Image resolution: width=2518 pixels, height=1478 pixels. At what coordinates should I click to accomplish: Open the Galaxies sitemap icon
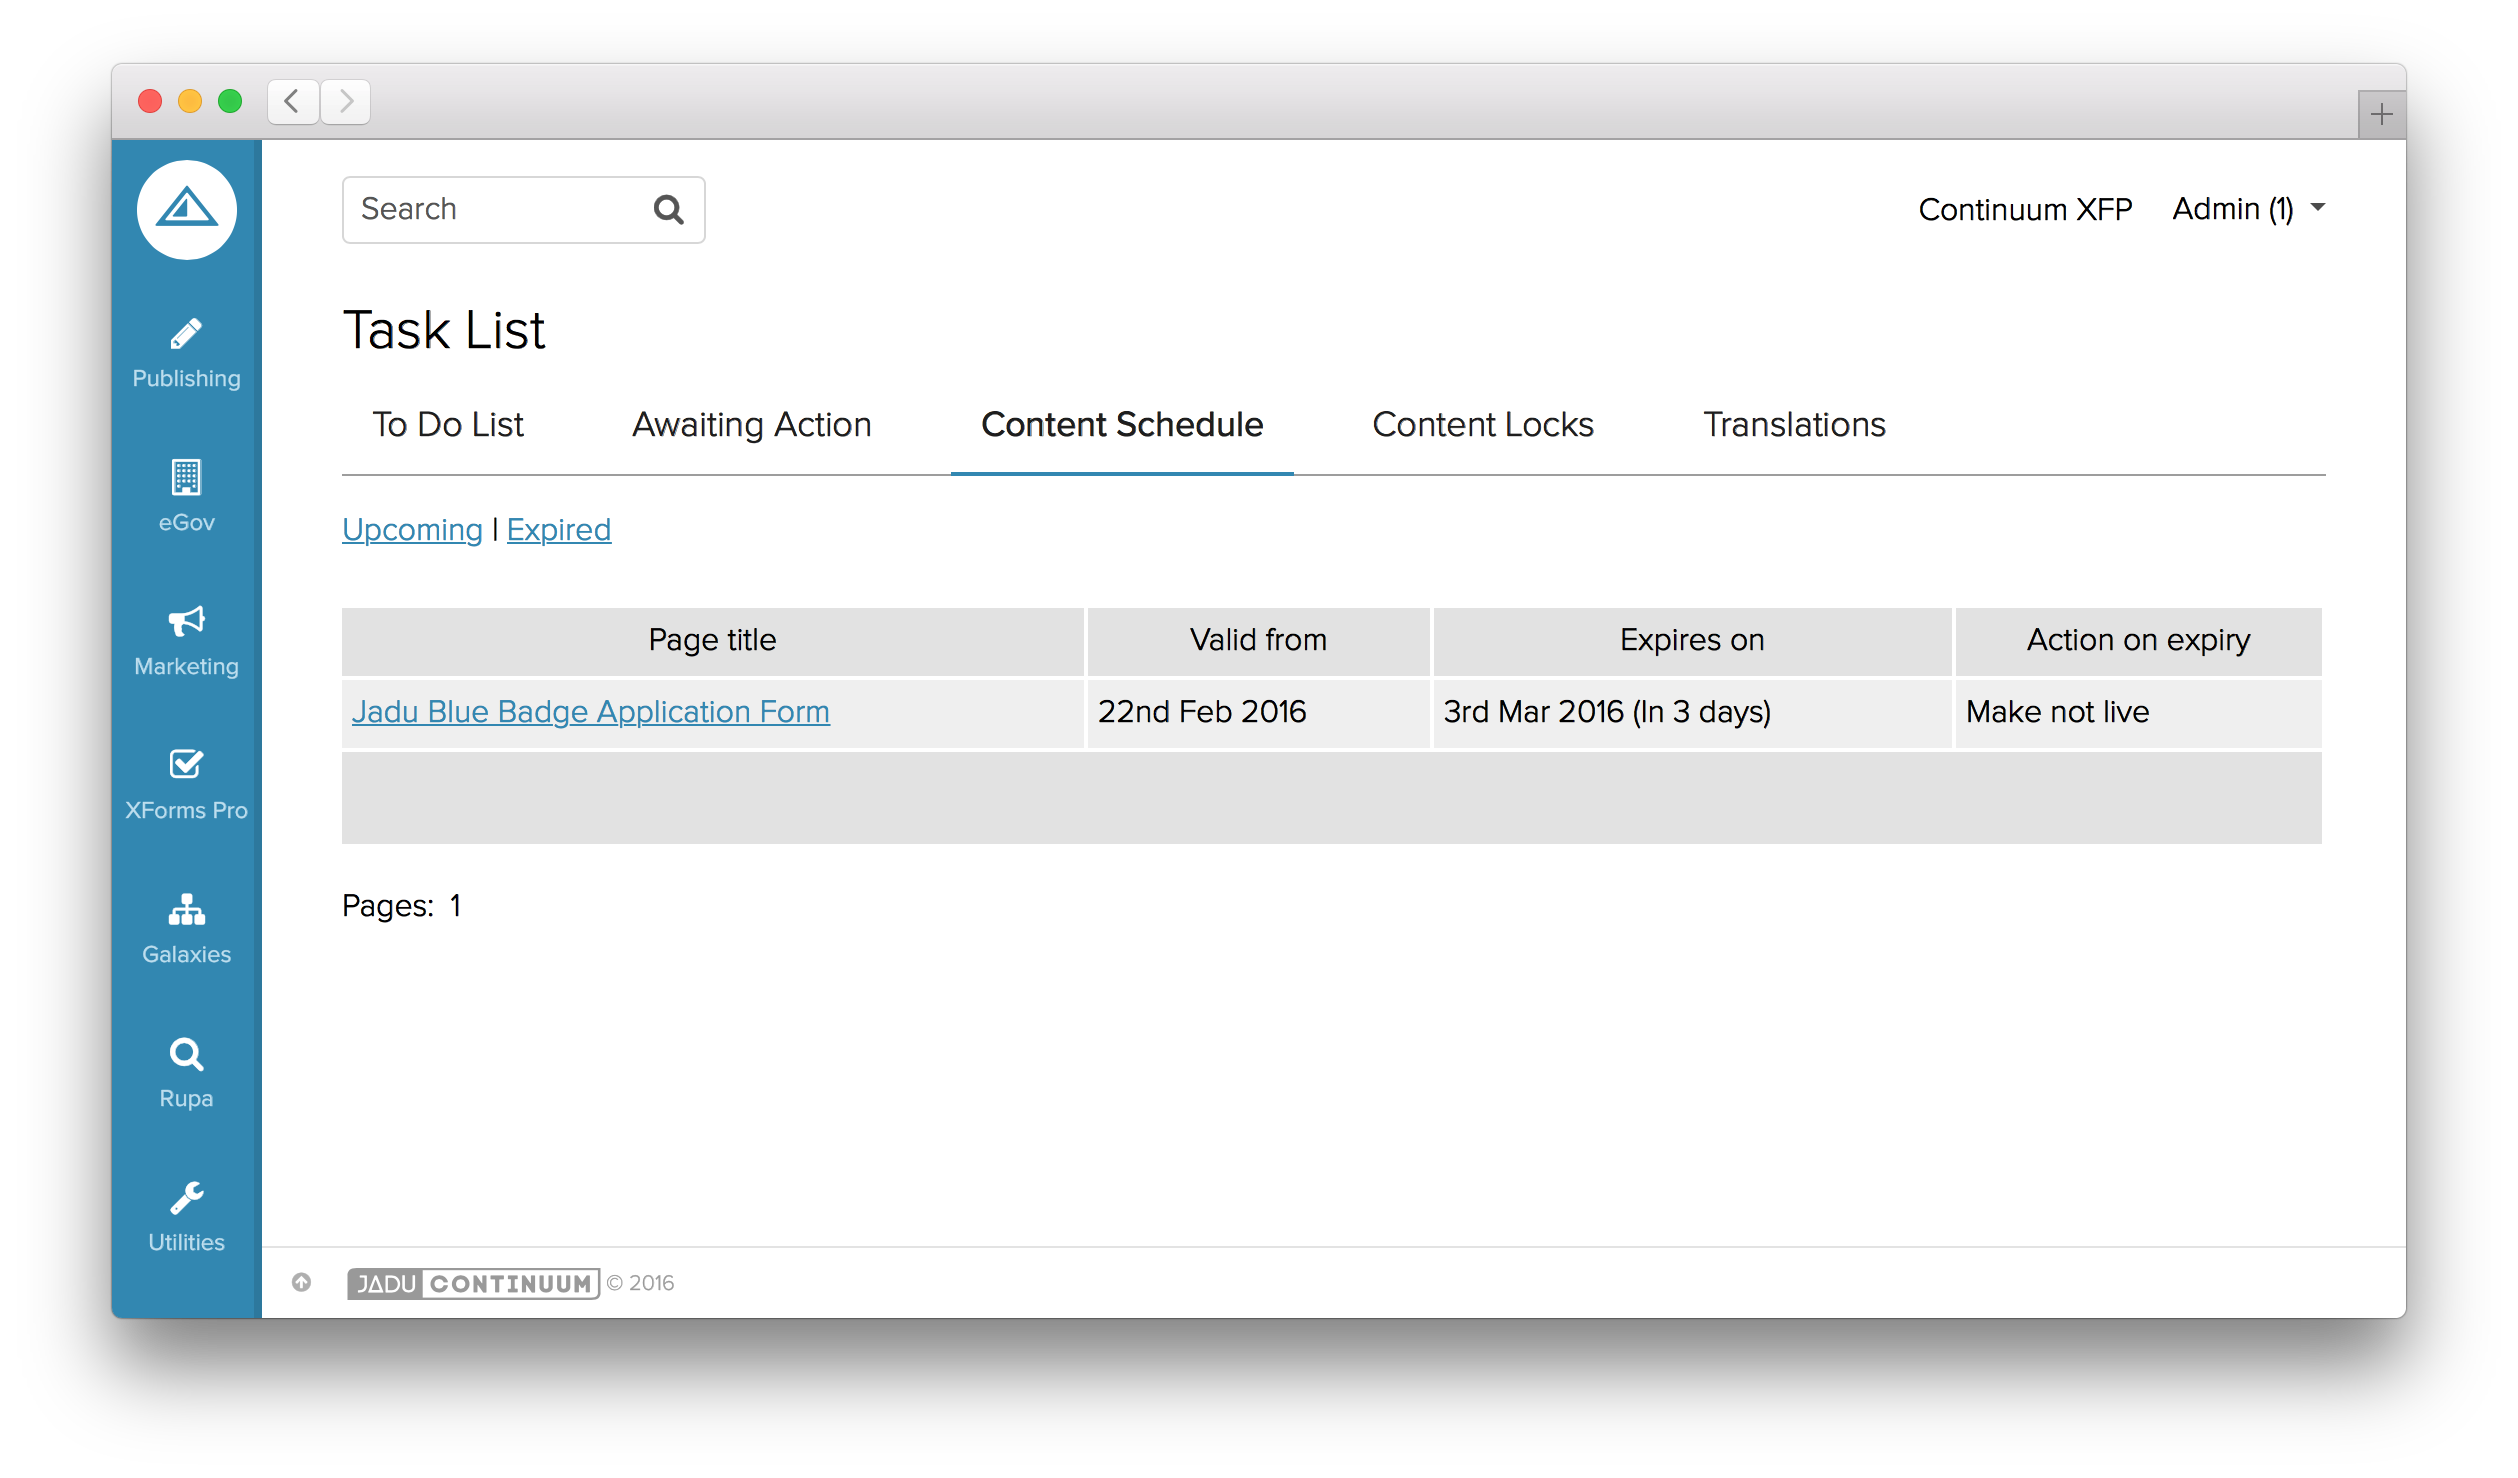(187, 909)
